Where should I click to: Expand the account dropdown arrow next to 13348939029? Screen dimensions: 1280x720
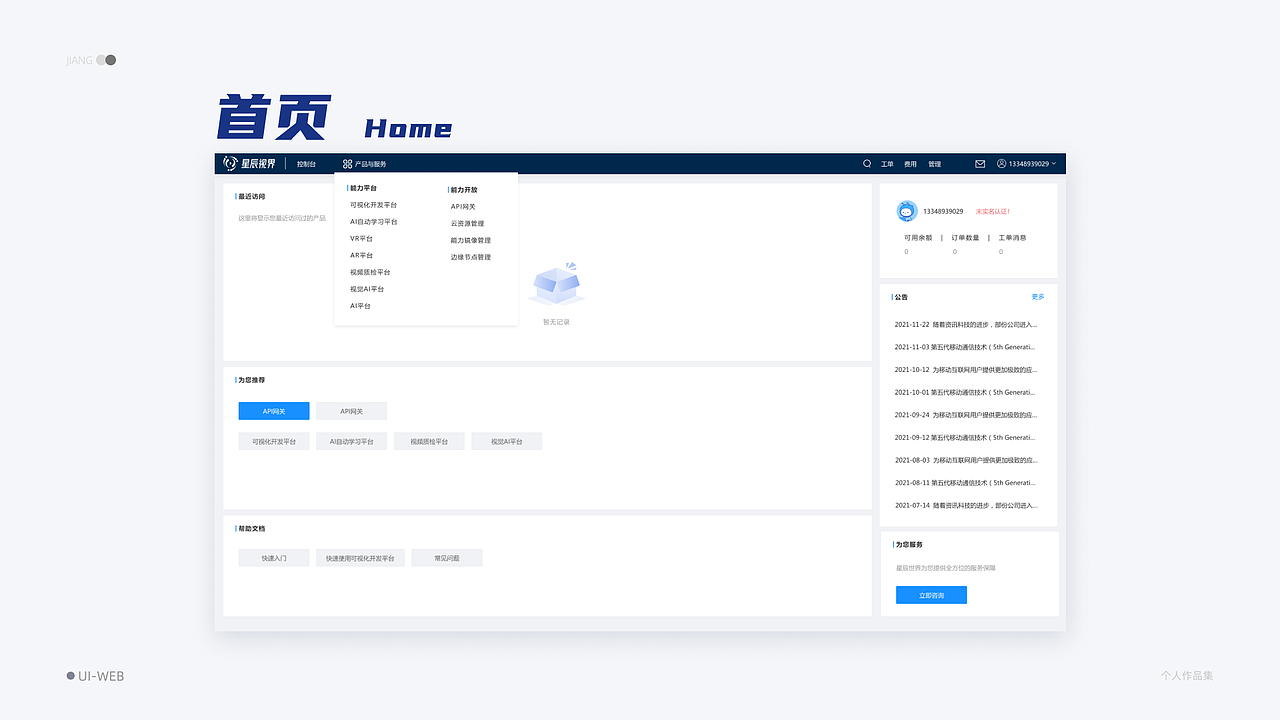1054,163
